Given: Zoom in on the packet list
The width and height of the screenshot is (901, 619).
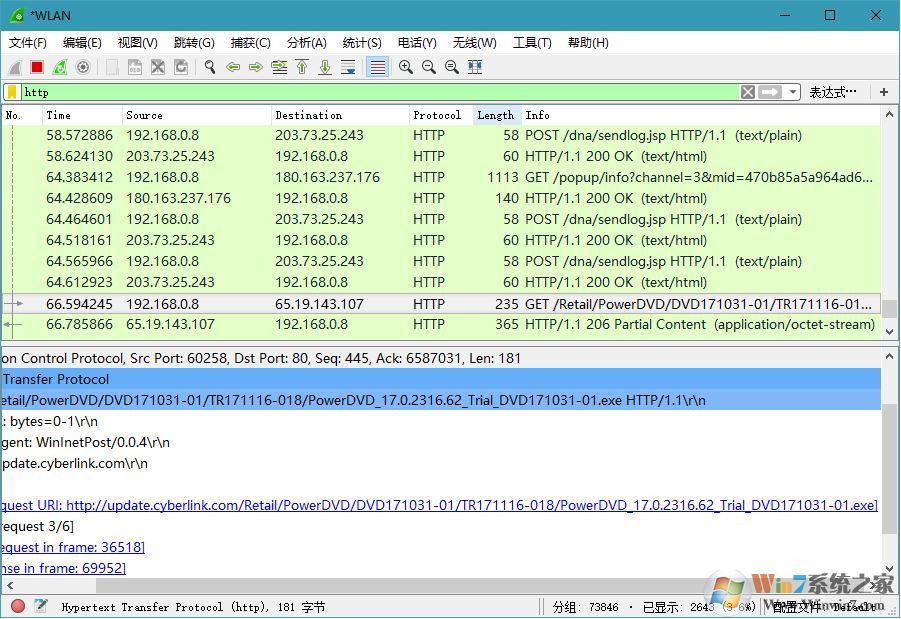Looking at the screenshot, I should tap(405, 67).
